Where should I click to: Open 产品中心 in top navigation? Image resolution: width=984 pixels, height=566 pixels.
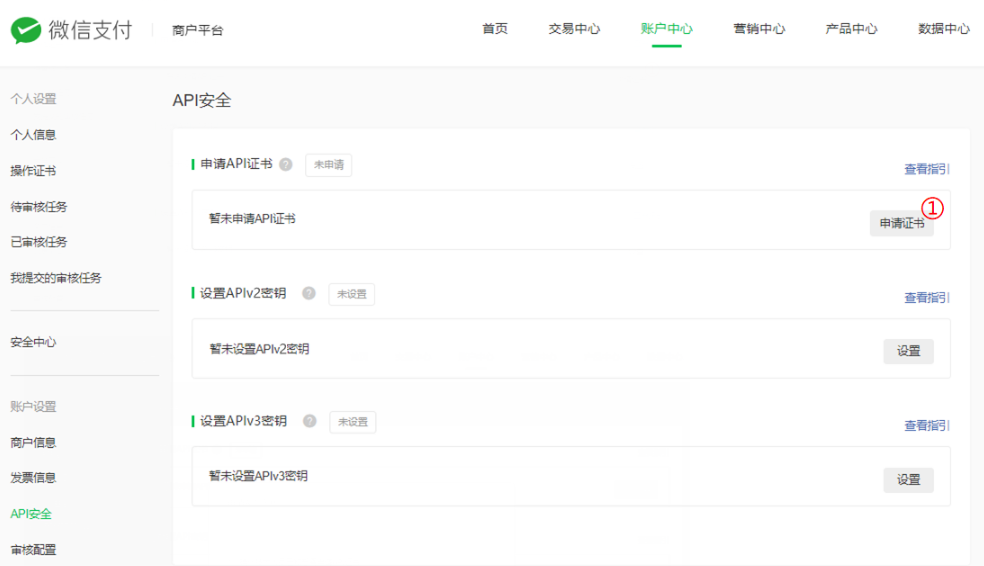coord(851,29)
